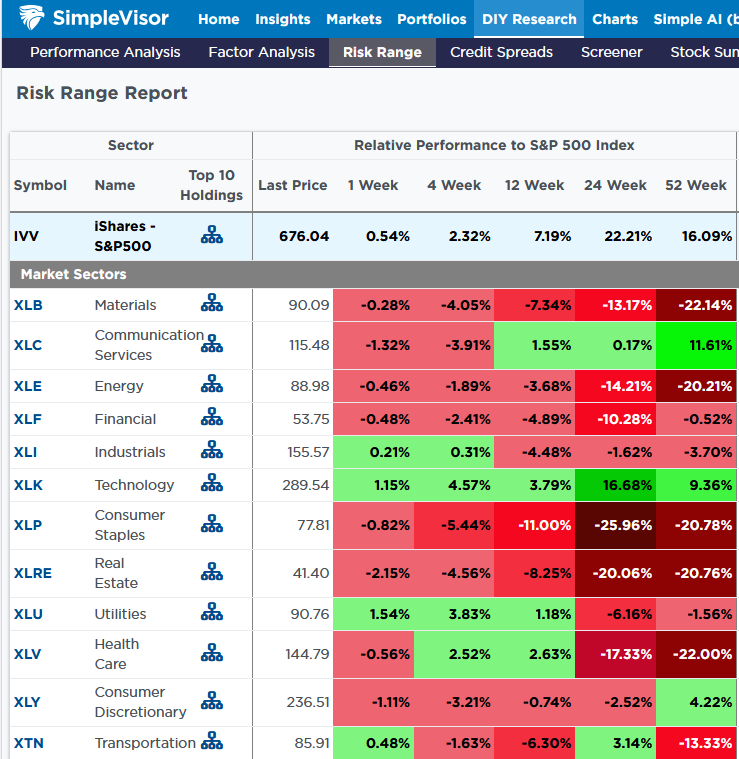
Task: Open the Markets menu
Action: [354, 19]
